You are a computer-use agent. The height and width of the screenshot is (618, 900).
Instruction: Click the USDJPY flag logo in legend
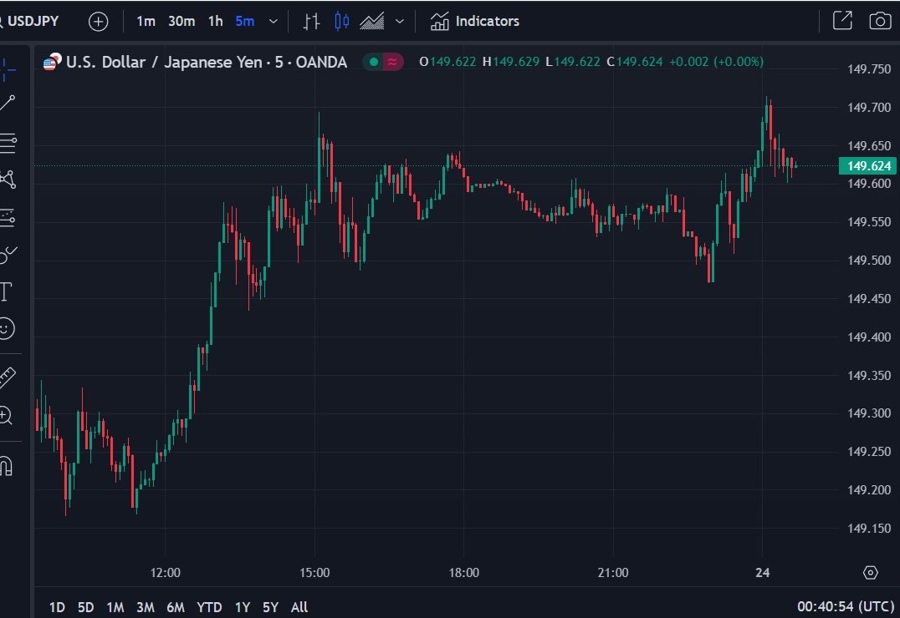pos(52,61)
